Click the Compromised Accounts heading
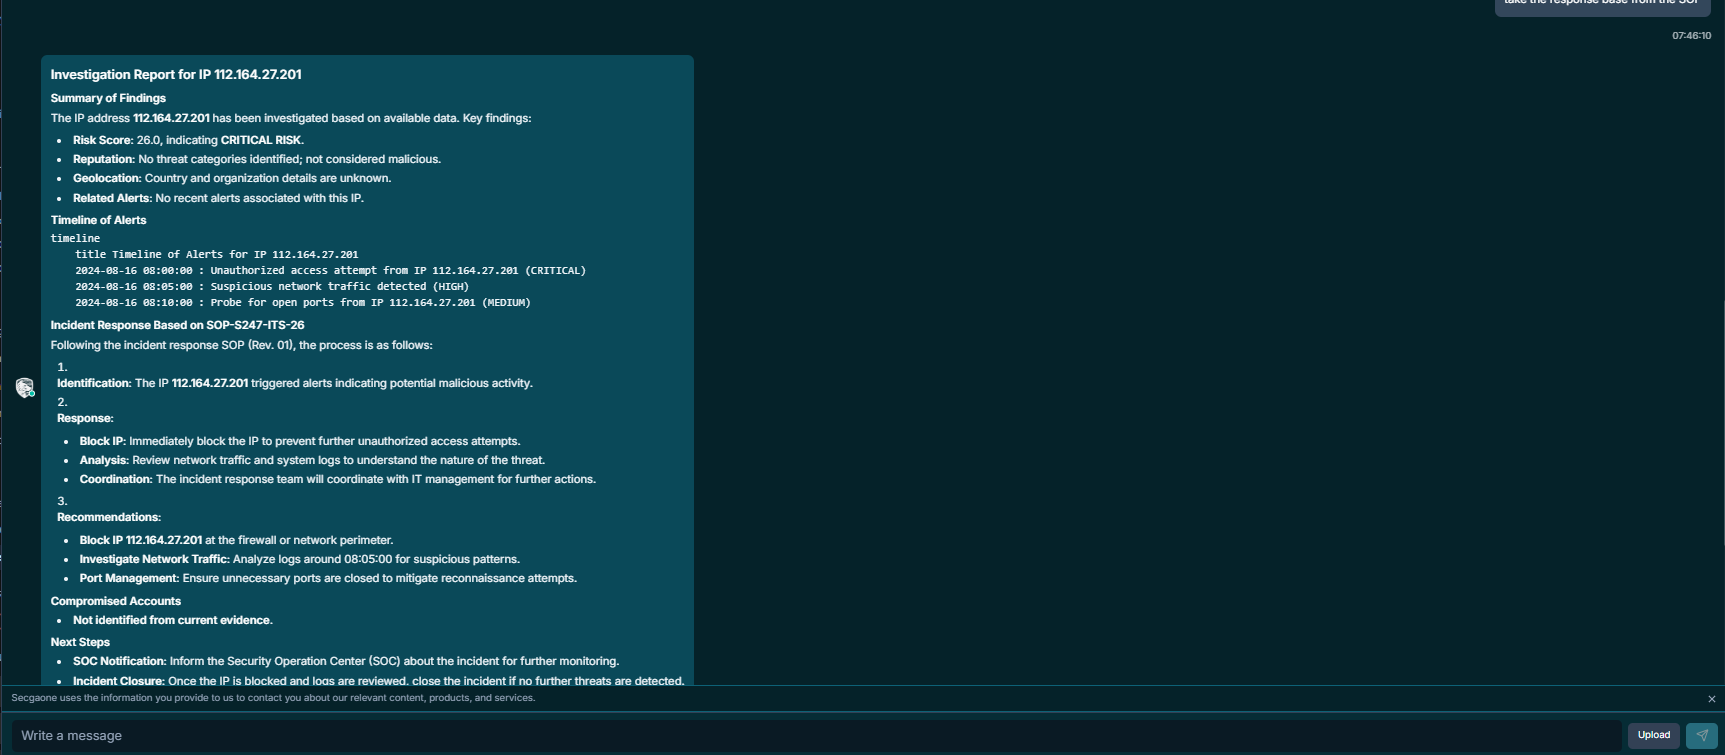1725x755 pixels. [x=115, y=601]
